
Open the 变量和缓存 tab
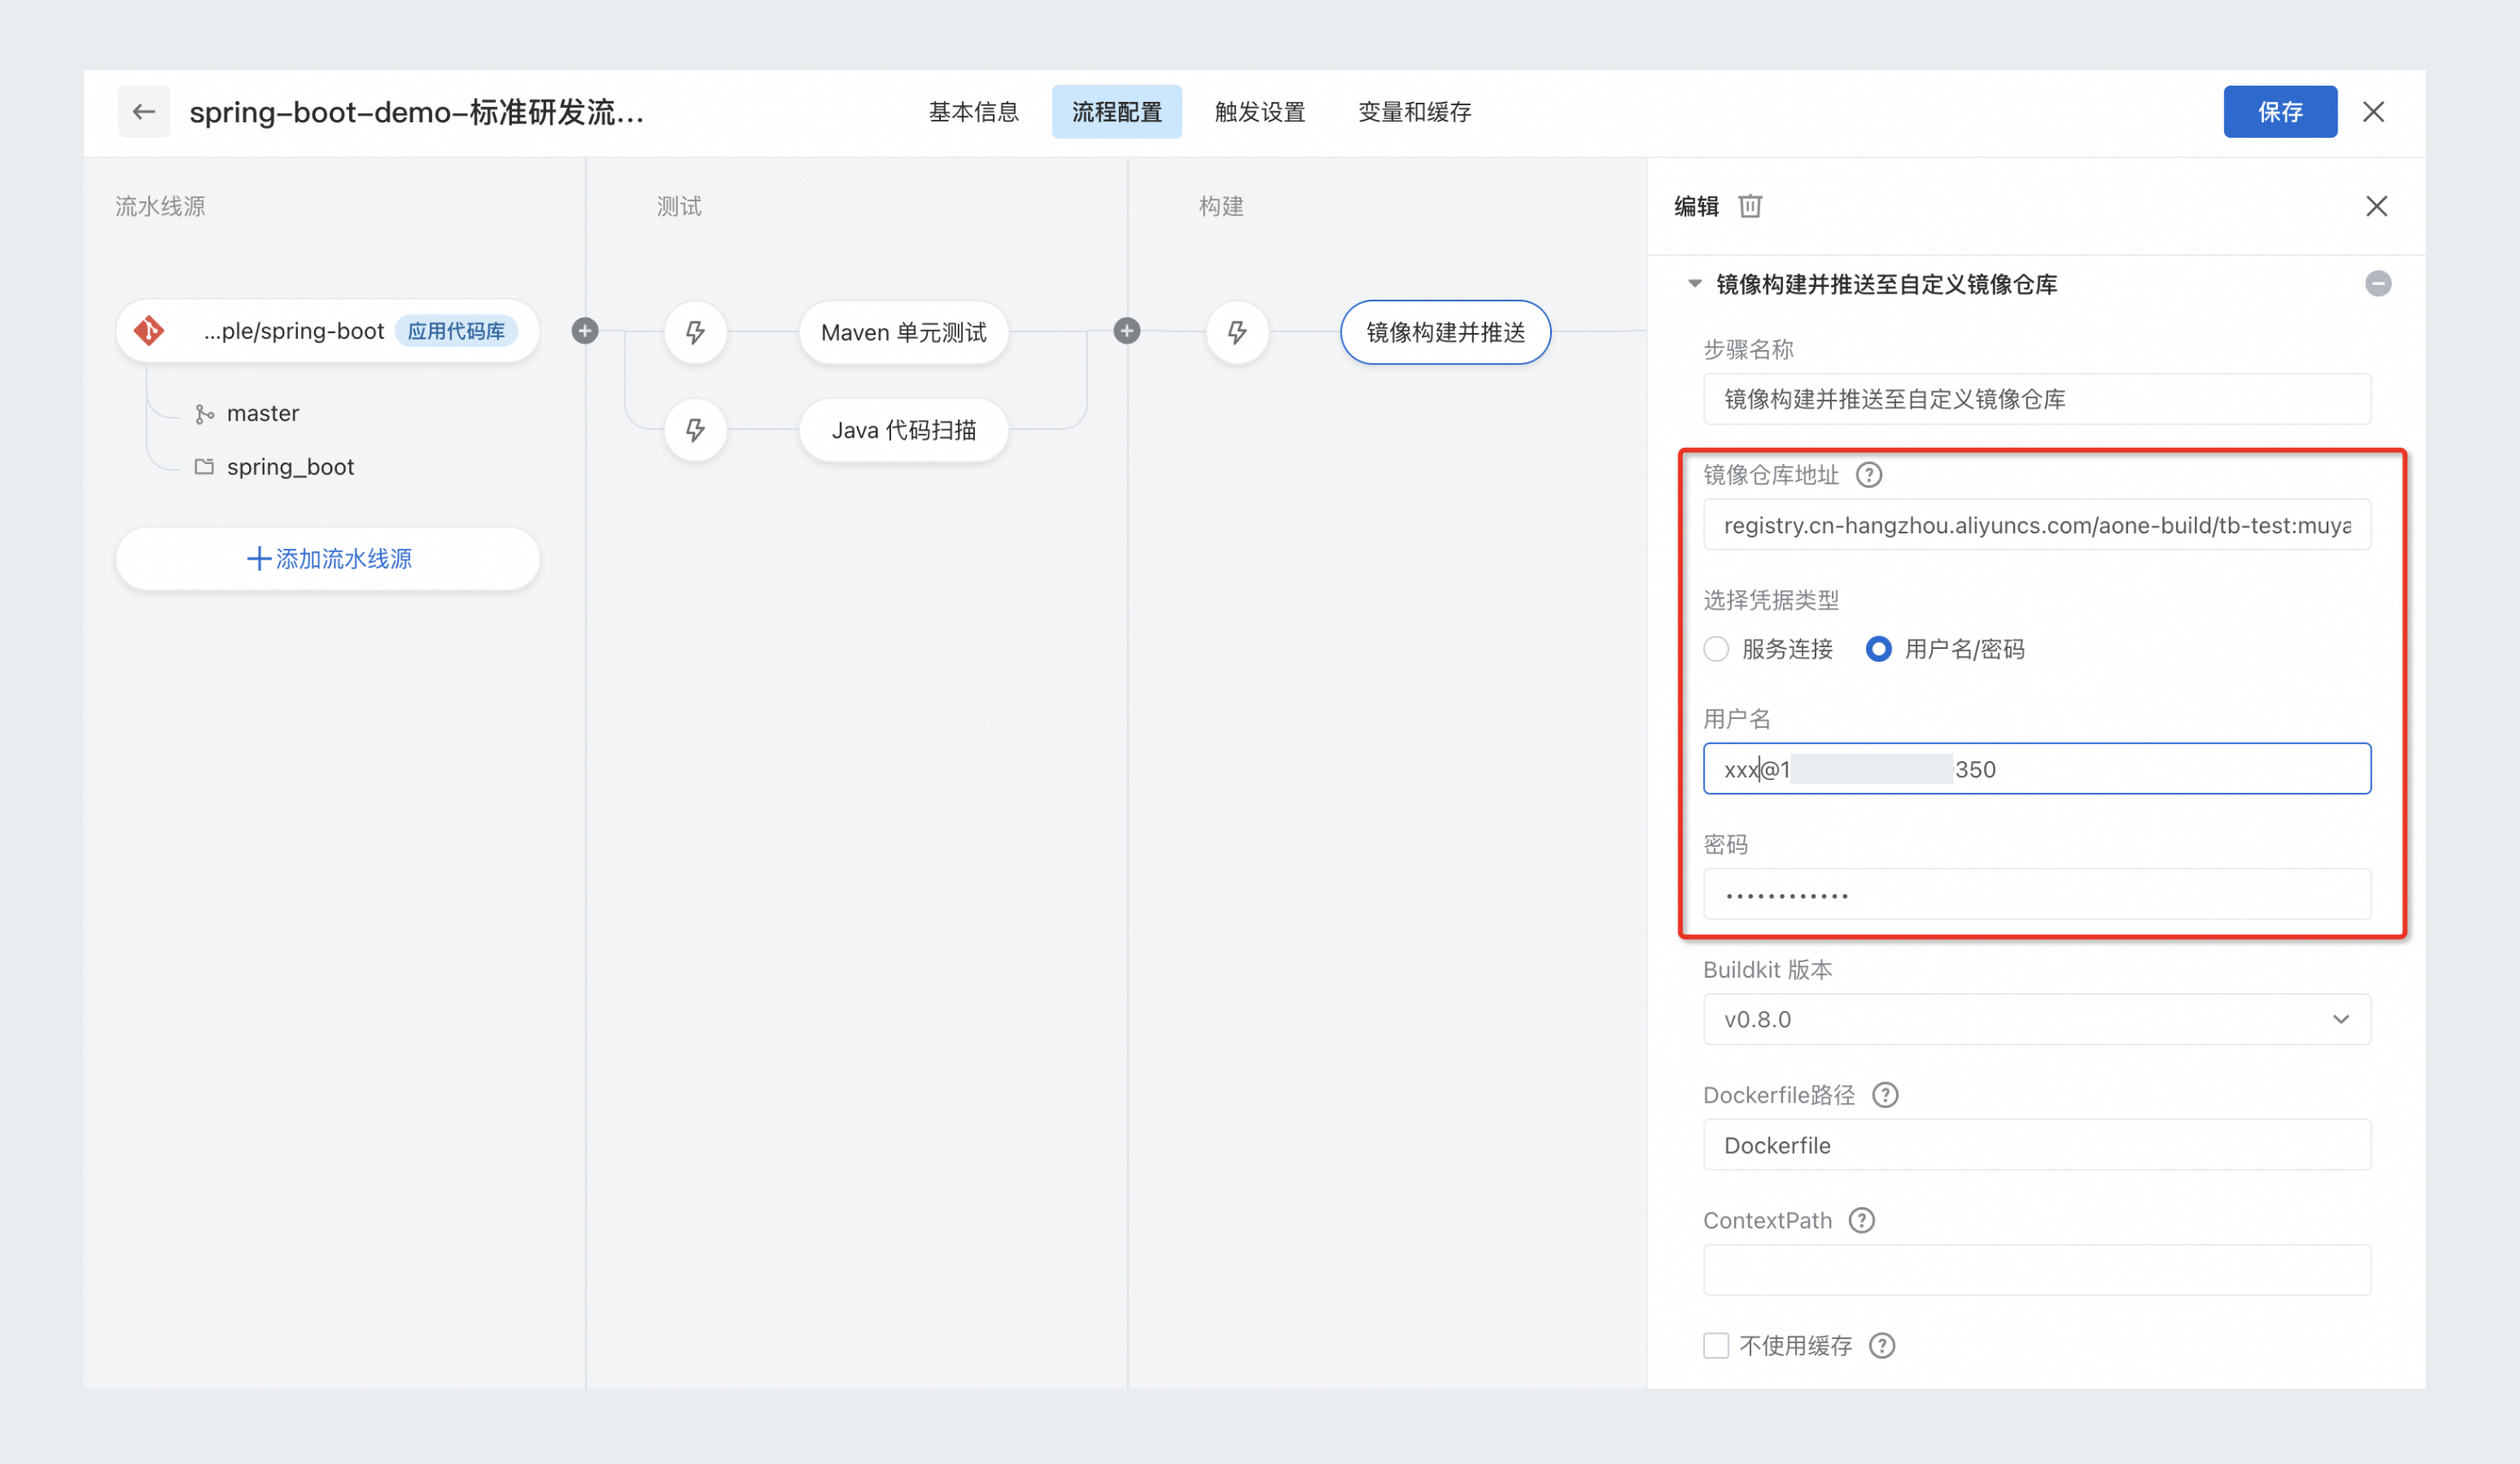click(x=1414, y=112)
